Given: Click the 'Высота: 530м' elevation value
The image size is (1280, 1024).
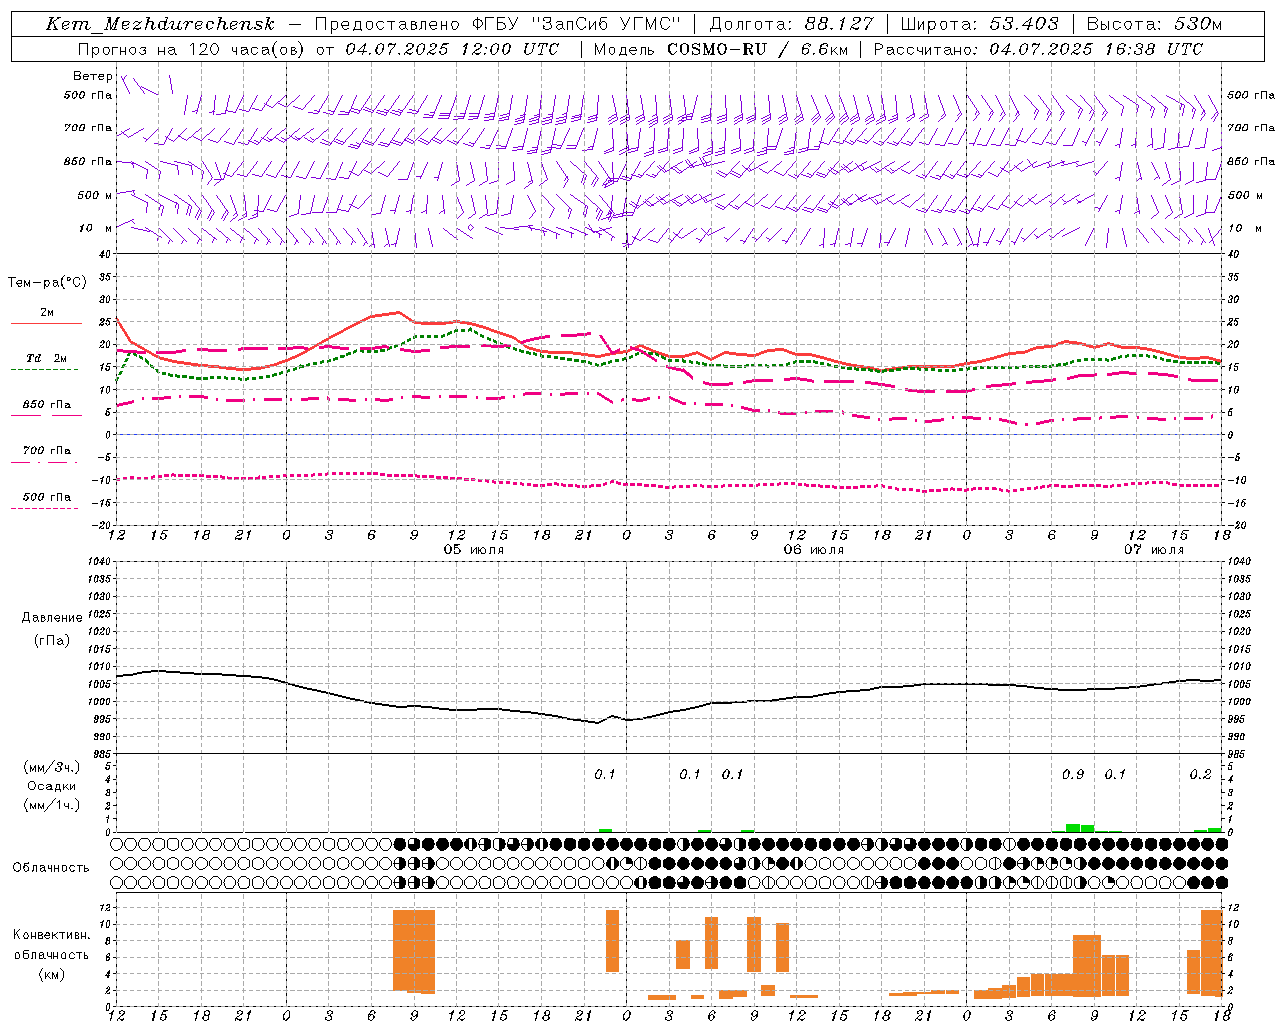Looking at the screenshot, I should (1154, 24).
